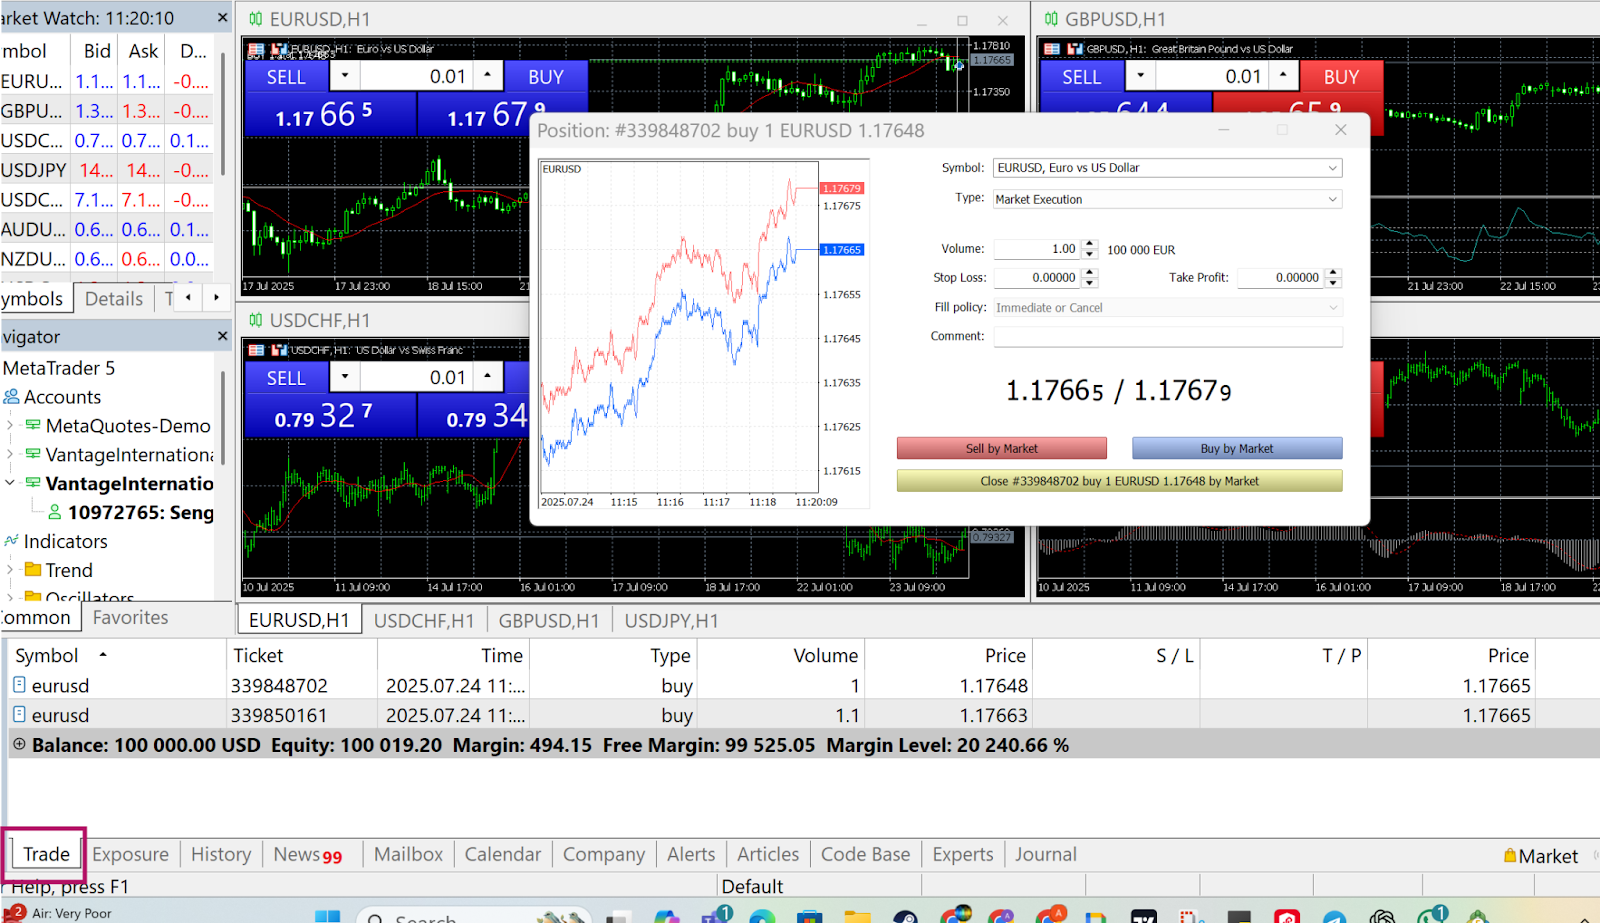Image resolution: width=1600 pixels, height=923 pixels.
Task: Open the volume dropdown arrow on GBPUSD sell panel
Action: click(x=1139, y=75)
